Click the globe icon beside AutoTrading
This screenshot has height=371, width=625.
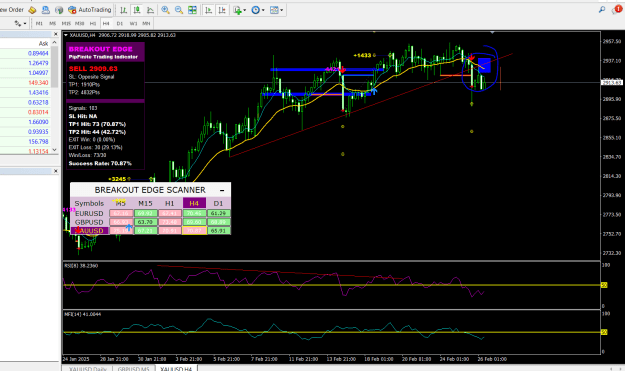click(x=59, y=10)
